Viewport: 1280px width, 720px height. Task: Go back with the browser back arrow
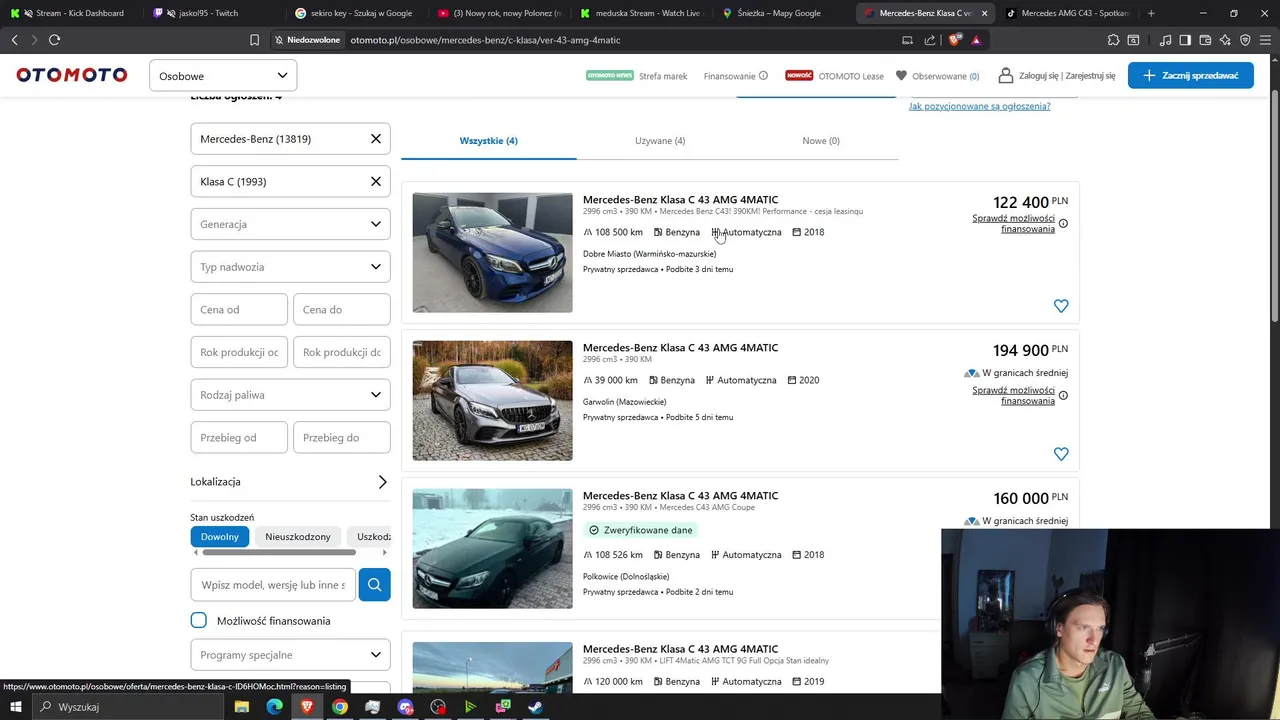click(14, 40)
